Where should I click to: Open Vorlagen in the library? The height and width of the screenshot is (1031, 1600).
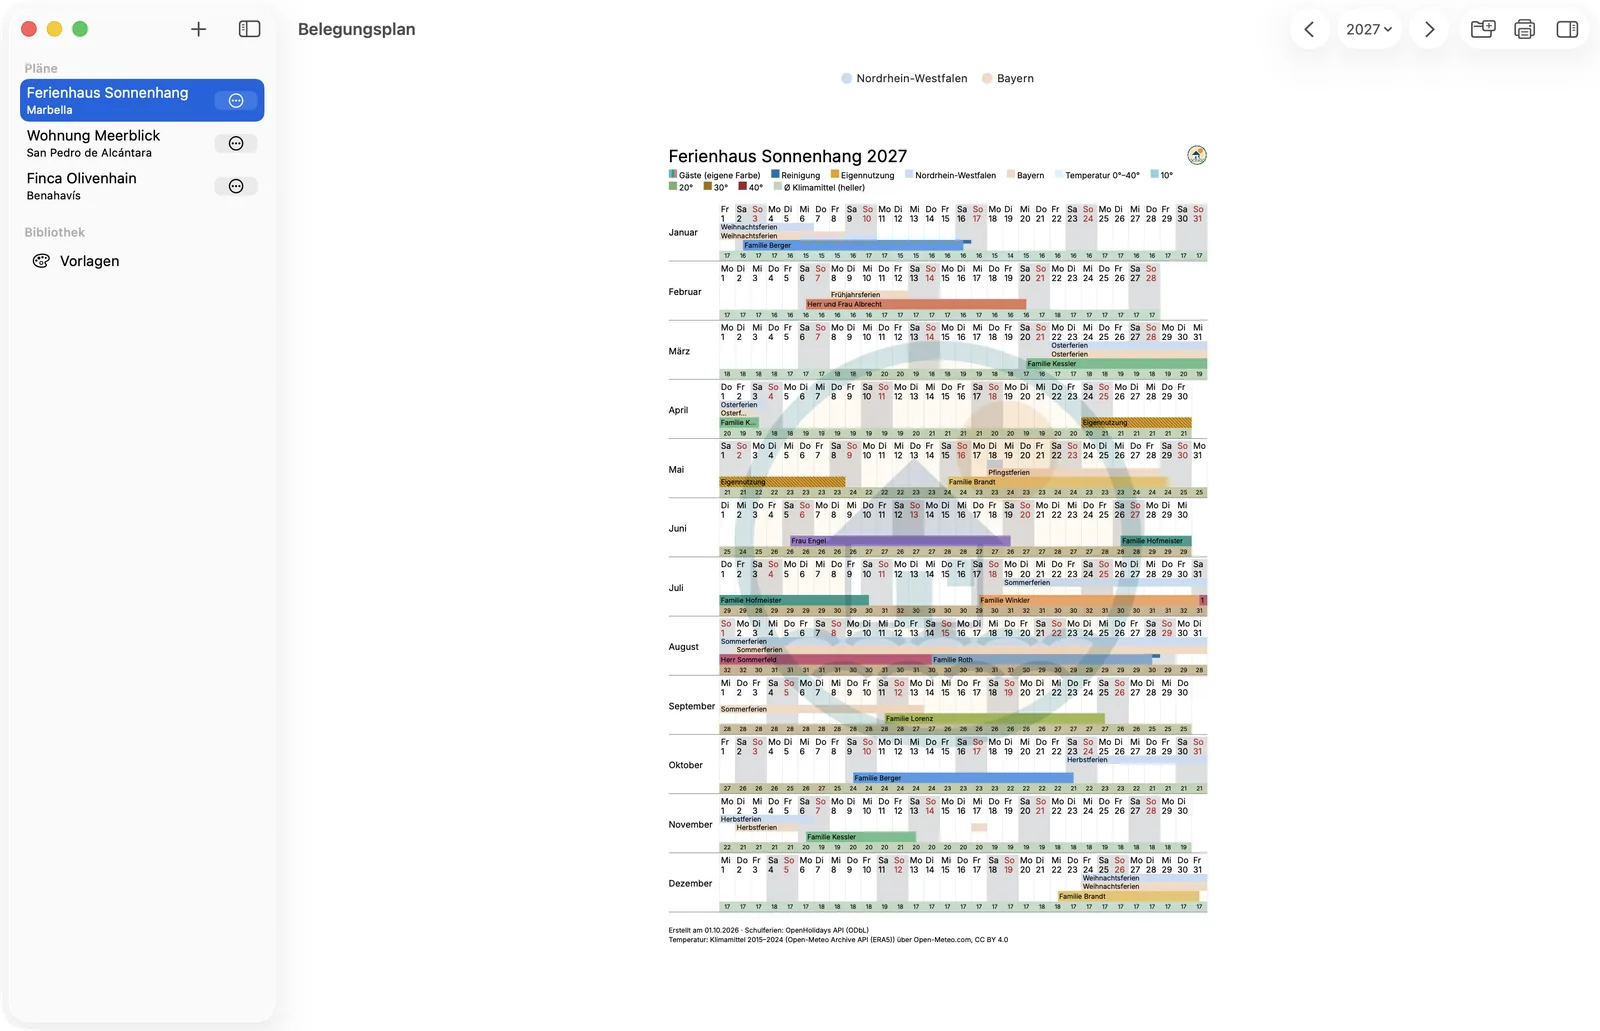click(x=142, y=261)
